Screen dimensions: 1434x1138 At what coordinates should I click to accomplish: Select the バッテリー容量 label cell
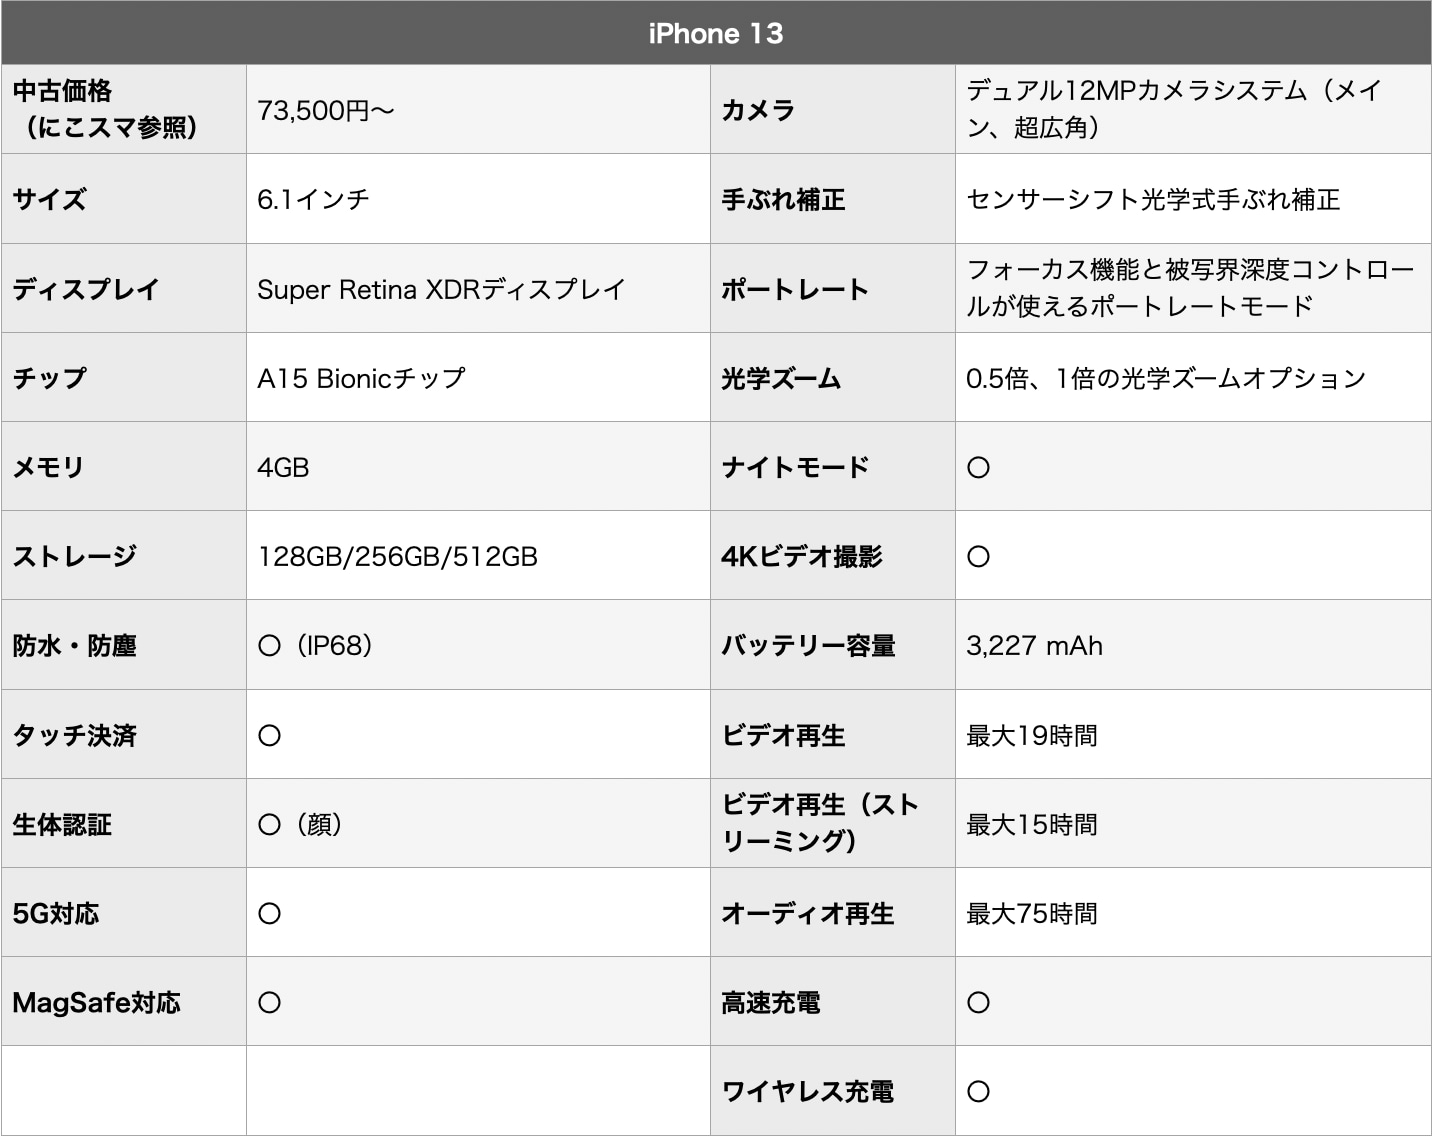pos(833,645)
